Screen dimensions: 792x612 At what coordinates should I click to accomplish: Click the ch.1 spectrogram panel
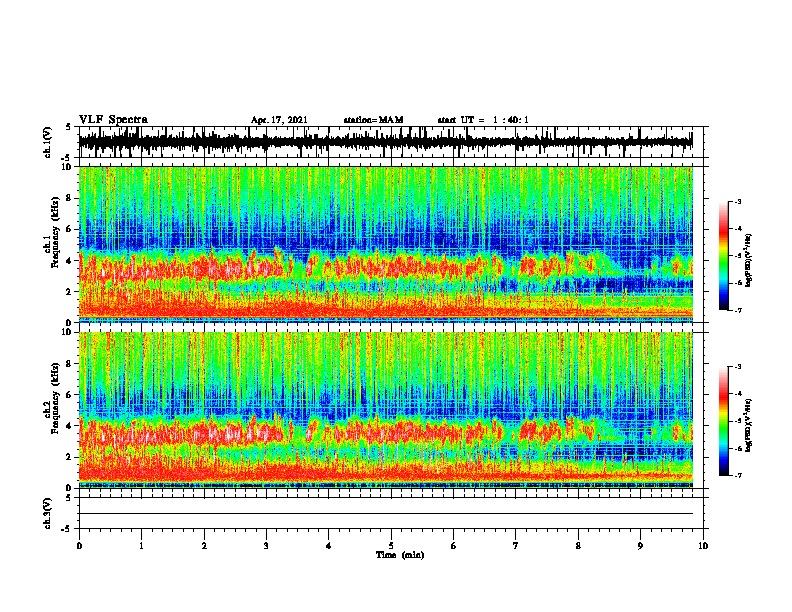385,244
